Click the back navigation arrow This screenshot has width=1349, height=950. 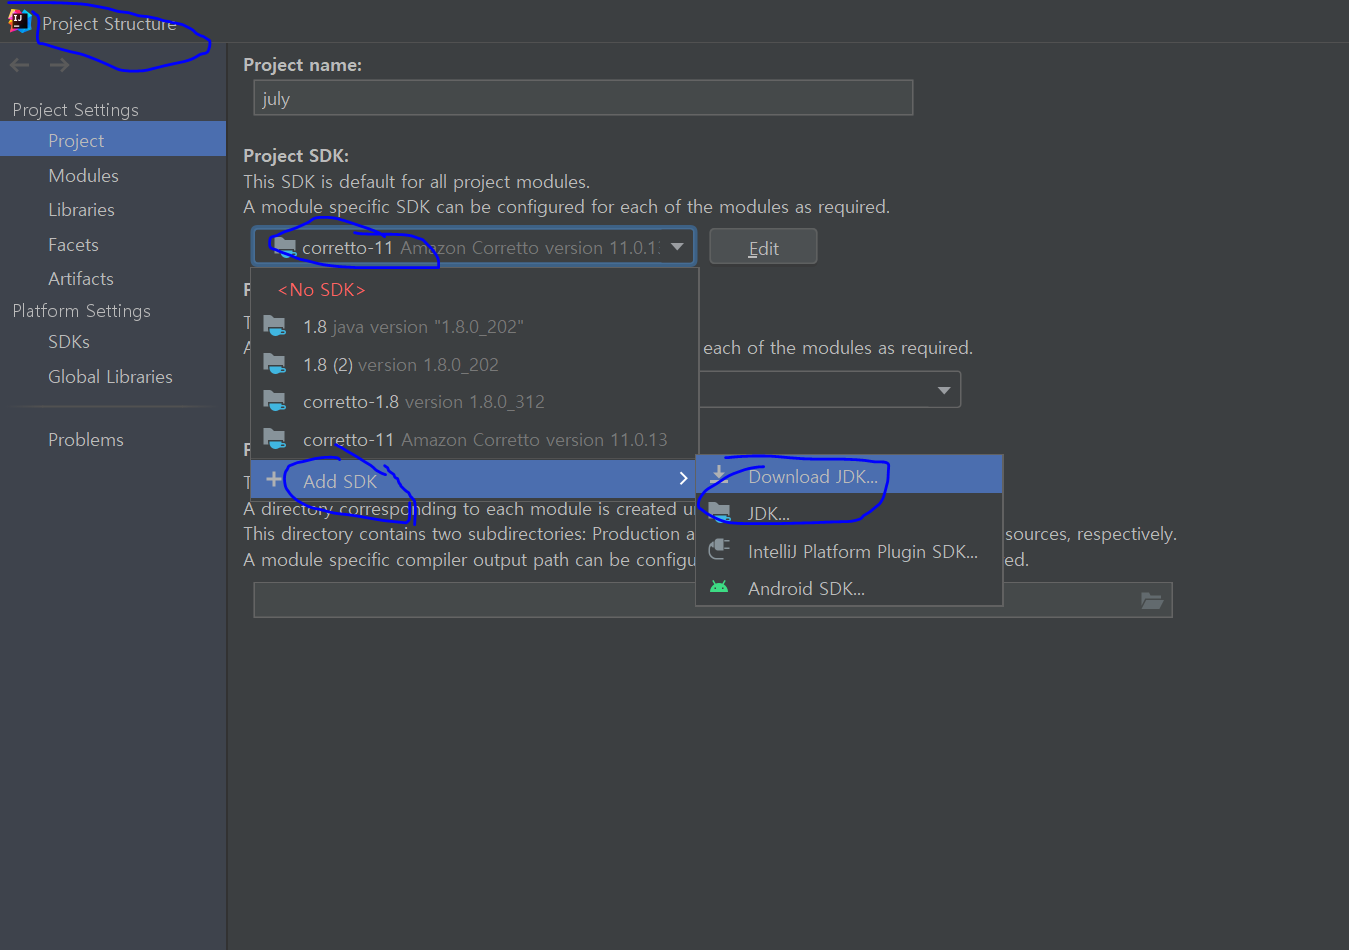point(20,65)
